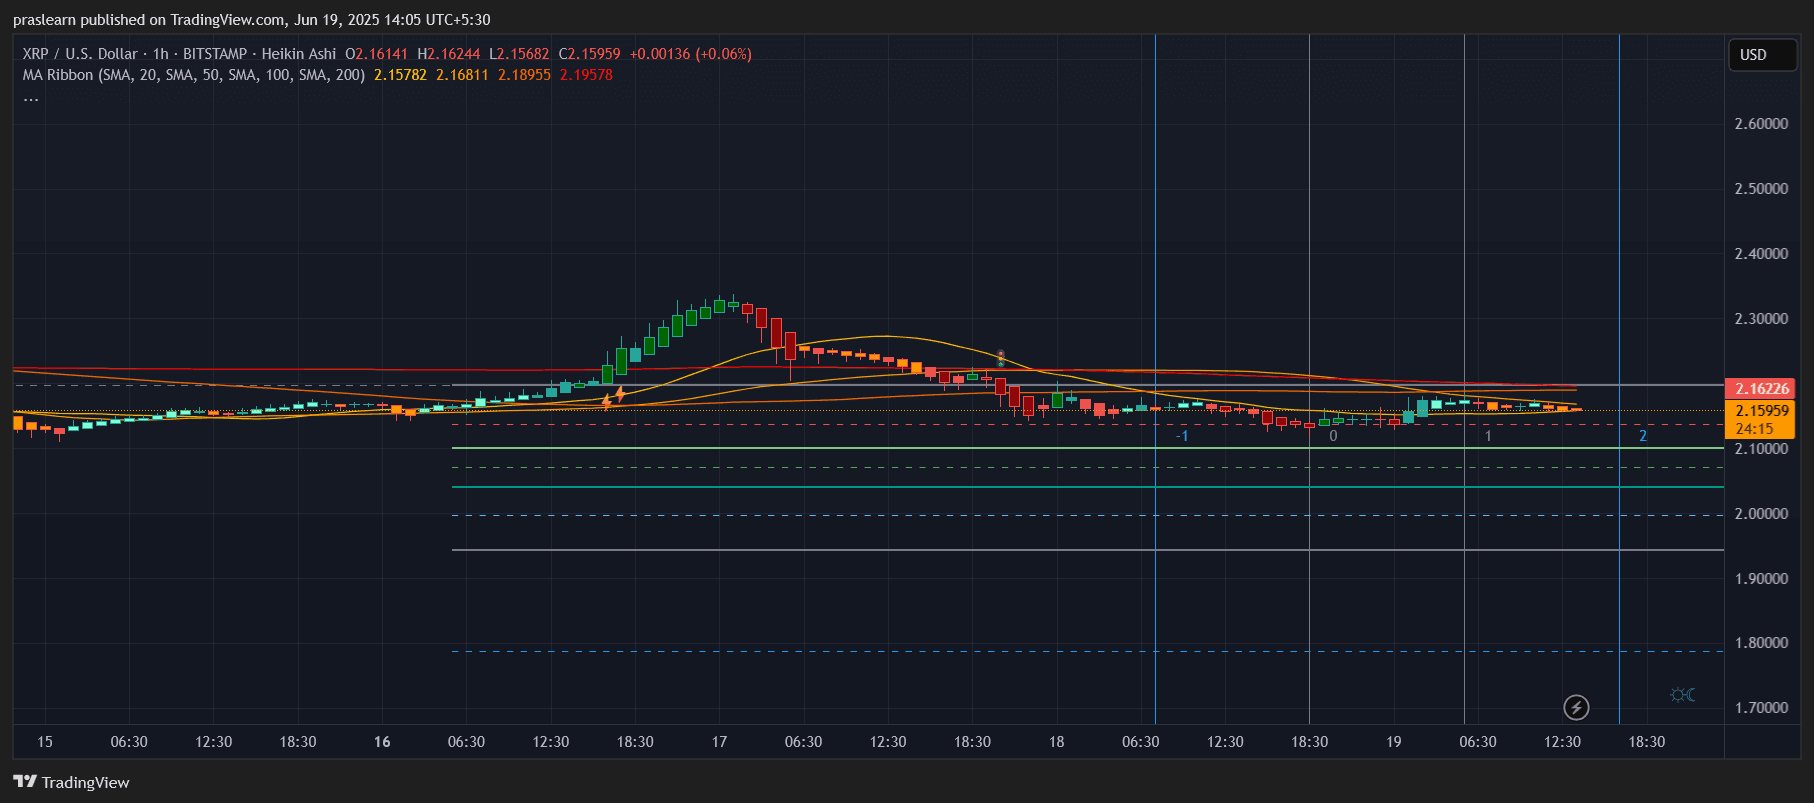Click the yellow SMA 20 value 2.15782
The image size is (1814, 803).
point(400,75)
